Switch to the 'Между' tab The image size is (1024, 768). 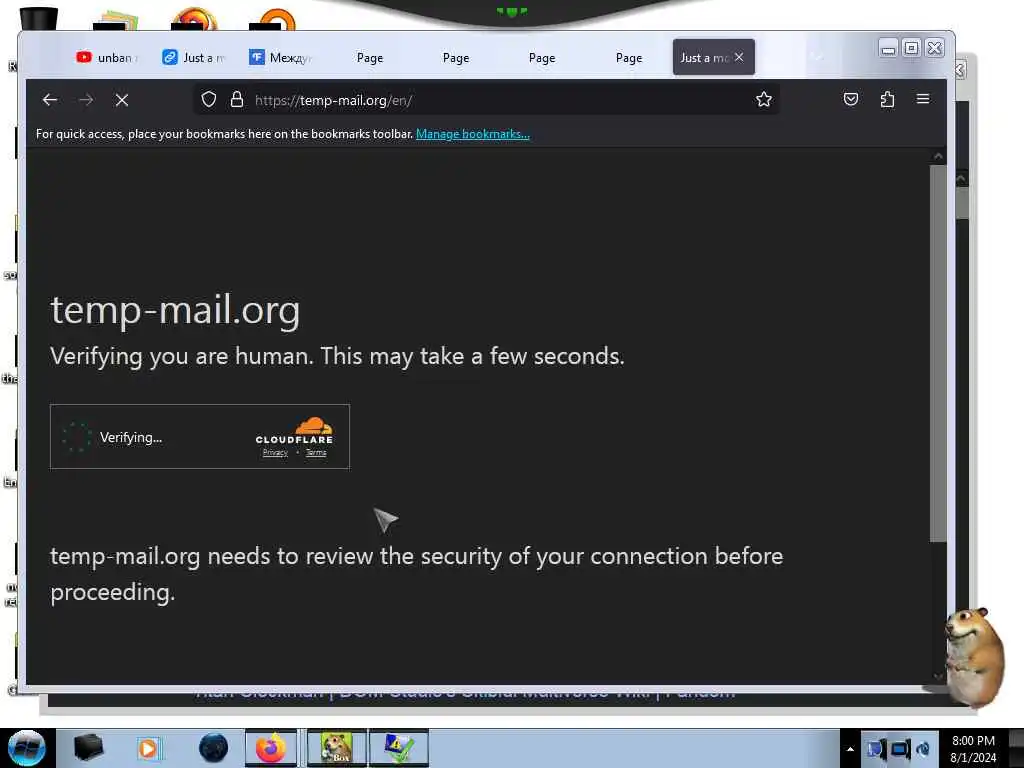coord(280,57)
